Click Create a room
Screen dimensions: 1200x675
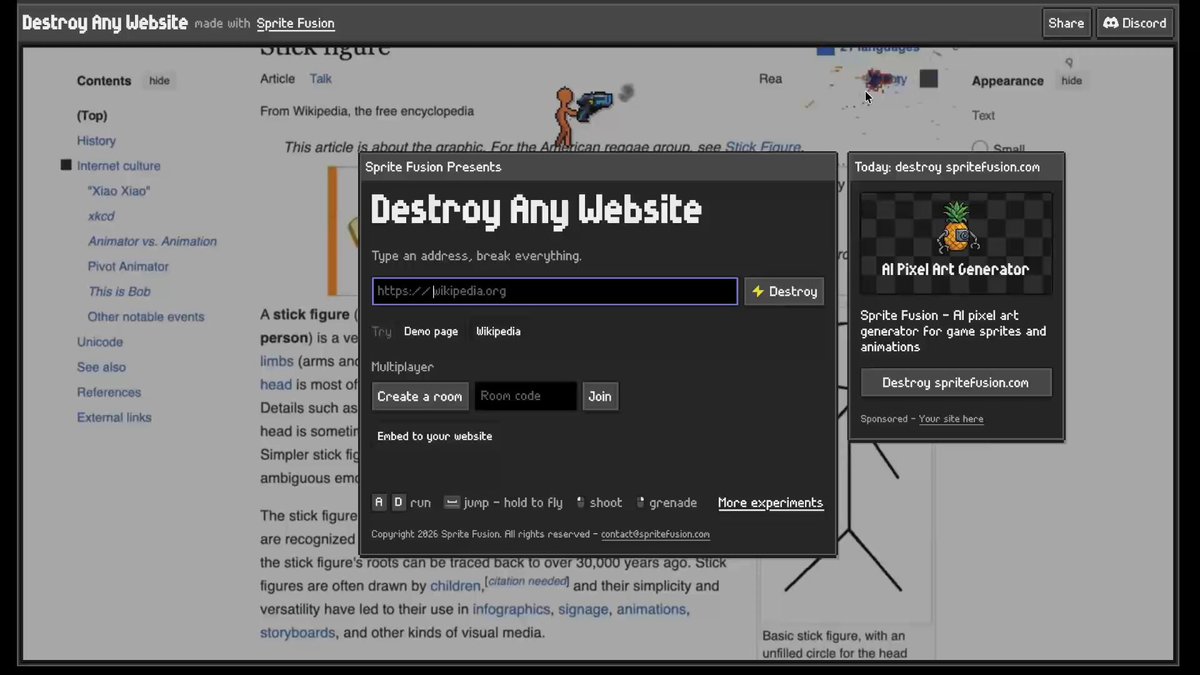pyautogui.click(x=420, y=396)
